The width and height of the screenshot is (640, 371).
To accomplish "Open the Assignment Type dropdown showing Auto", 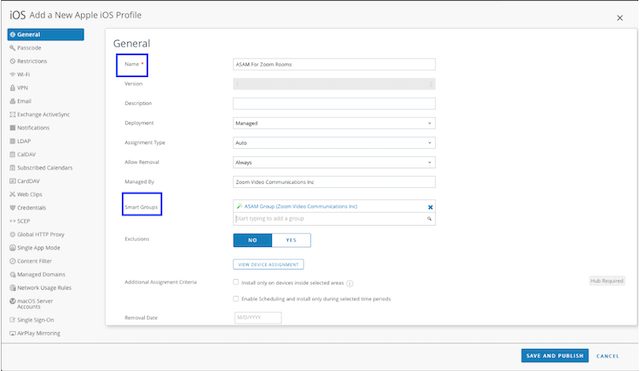I will coord(334,143).
